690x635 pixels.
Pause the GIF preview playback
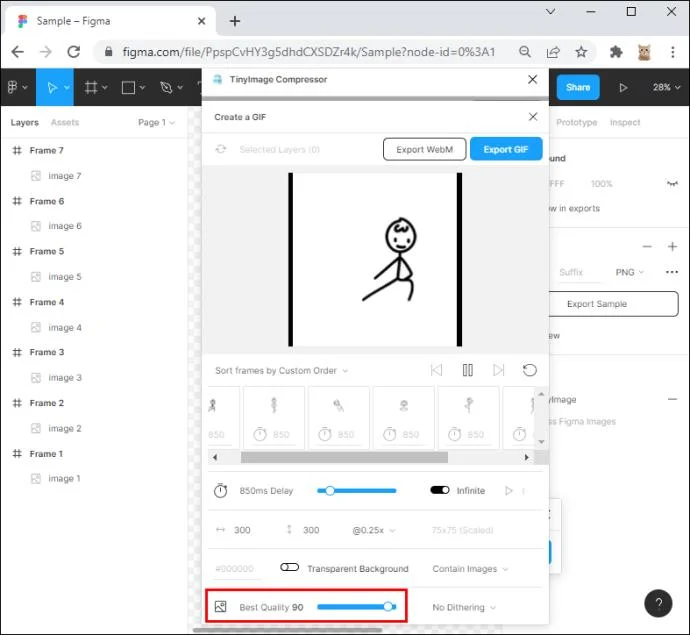pos(468,370)
